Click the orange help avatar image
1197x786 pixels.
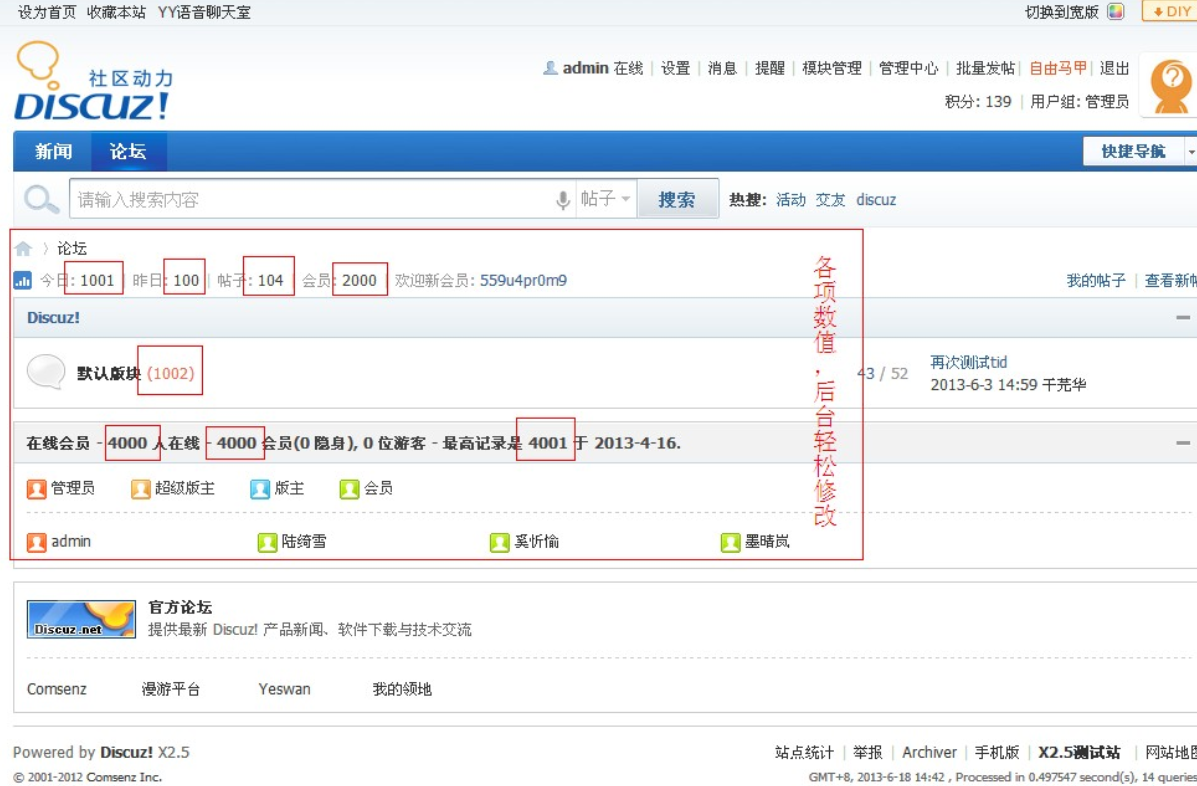click(x=1170, y=85)
